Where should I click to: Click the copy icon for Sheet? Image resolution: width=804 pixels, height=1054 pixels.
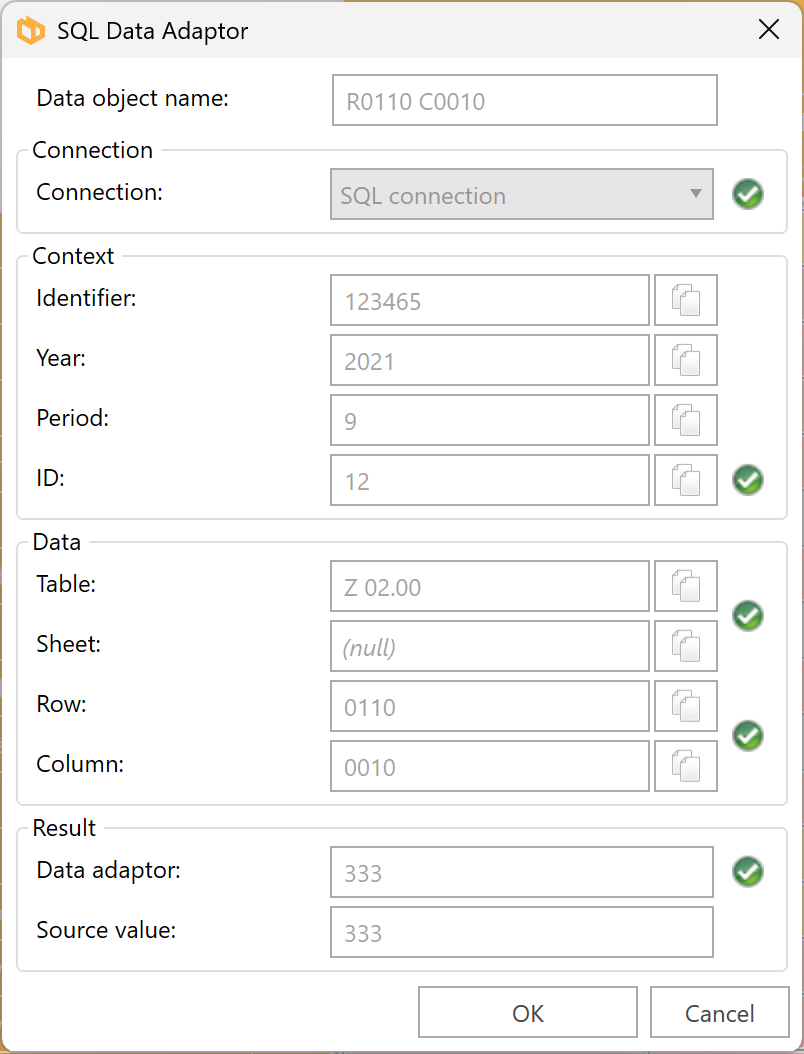[x=686, y=647]
